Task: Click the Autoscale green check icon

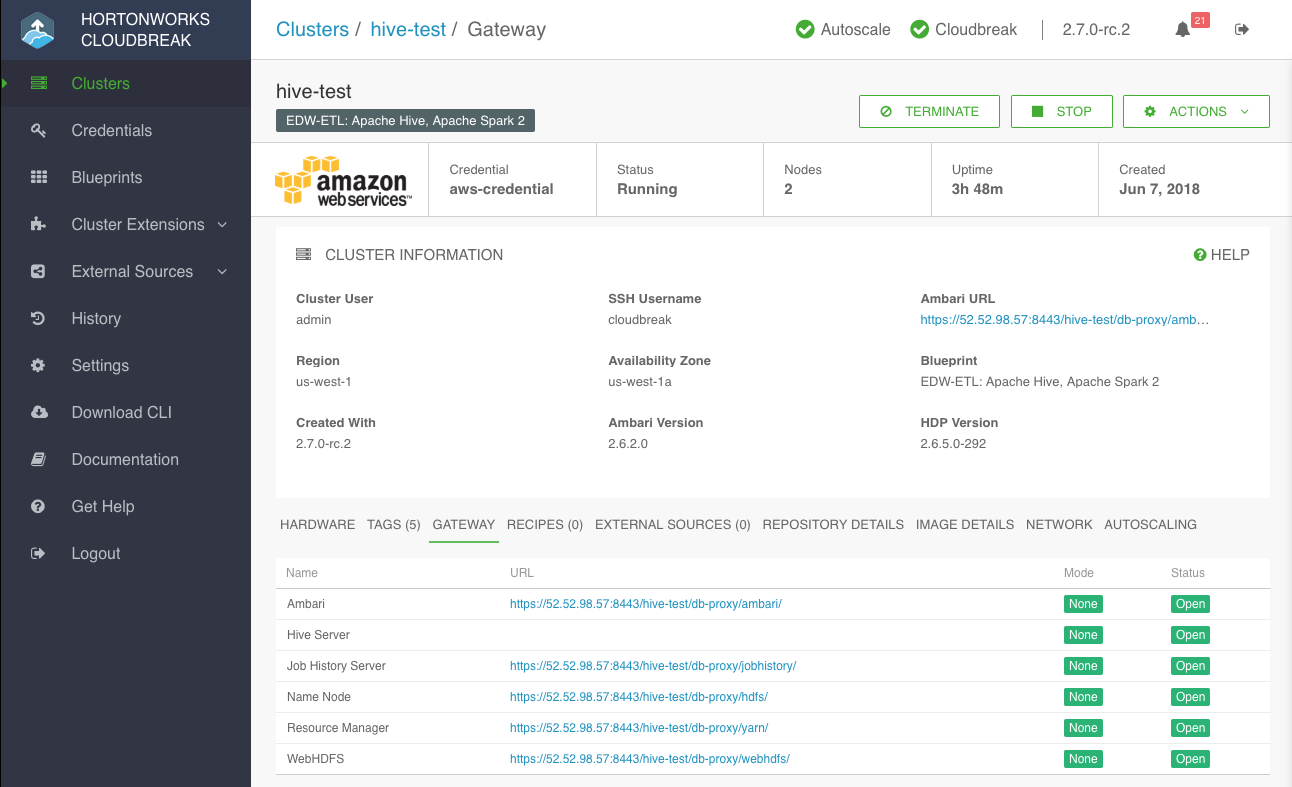Action: pyautogui.click(x=805, y=29)
